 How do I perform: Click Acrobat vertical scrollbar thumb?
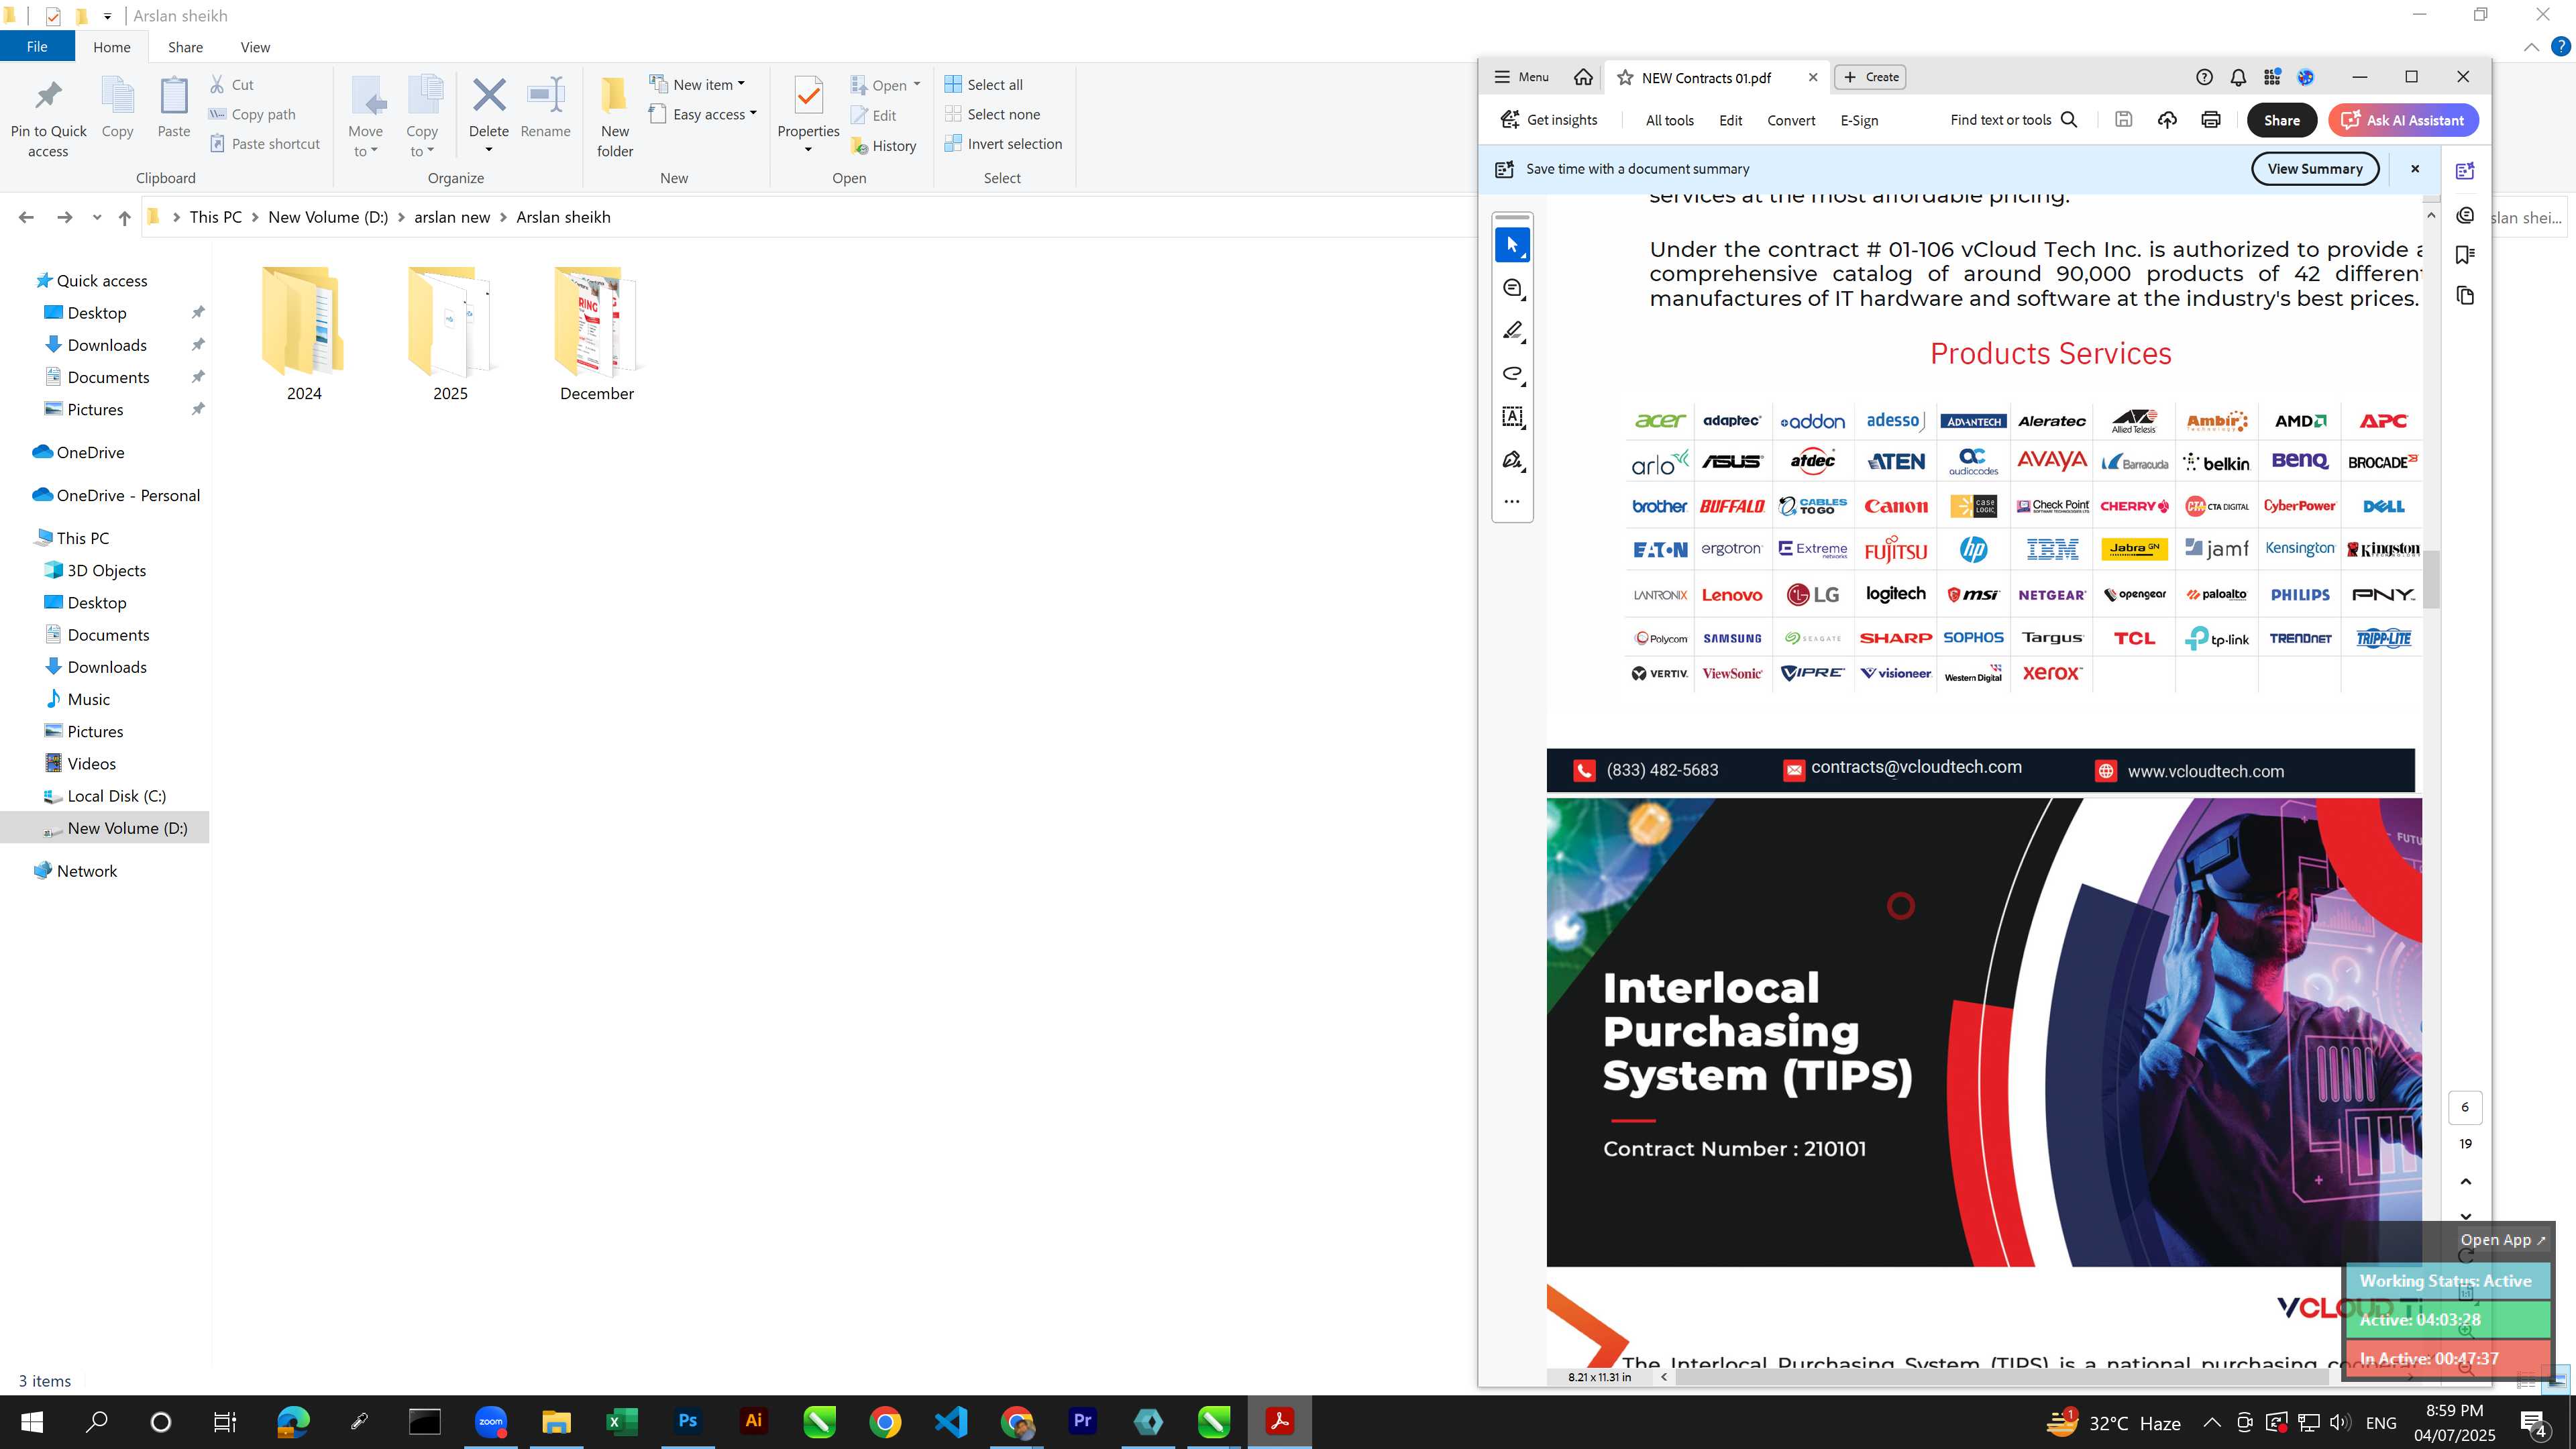click(x=2431, y=579)
